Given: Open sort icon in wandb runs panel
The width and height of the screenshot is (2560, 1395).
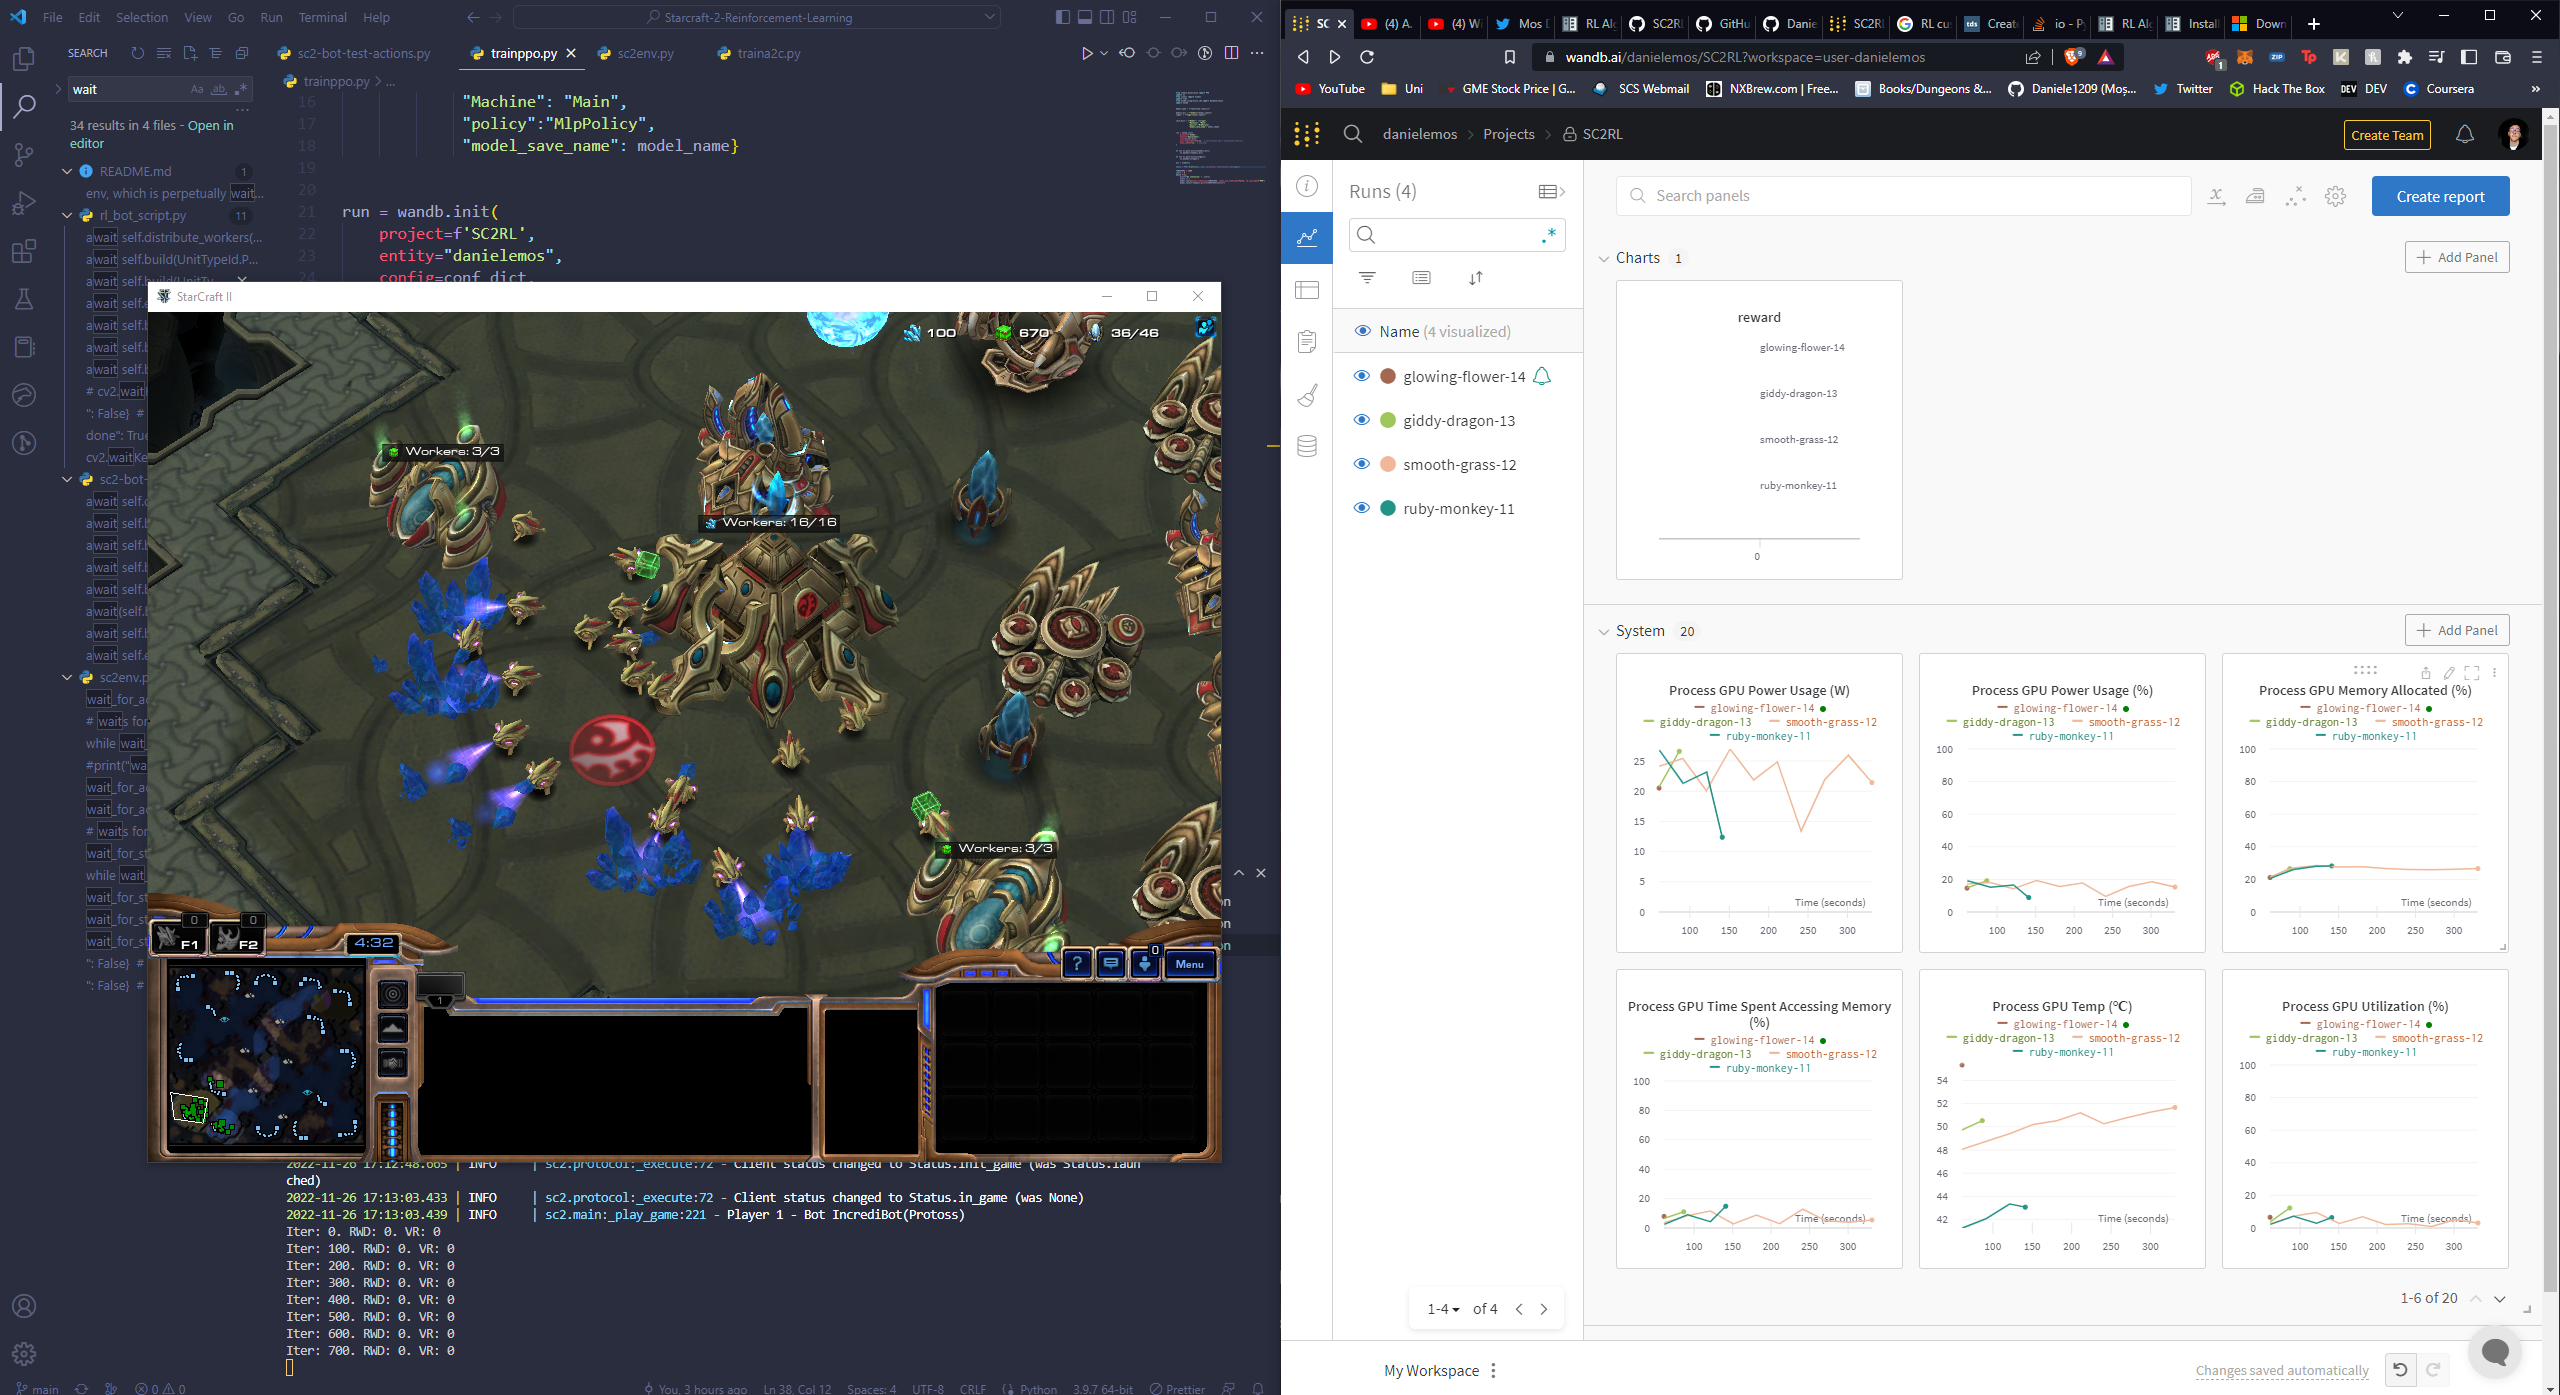Looking at the screenshot, I should coord(1476,278).
